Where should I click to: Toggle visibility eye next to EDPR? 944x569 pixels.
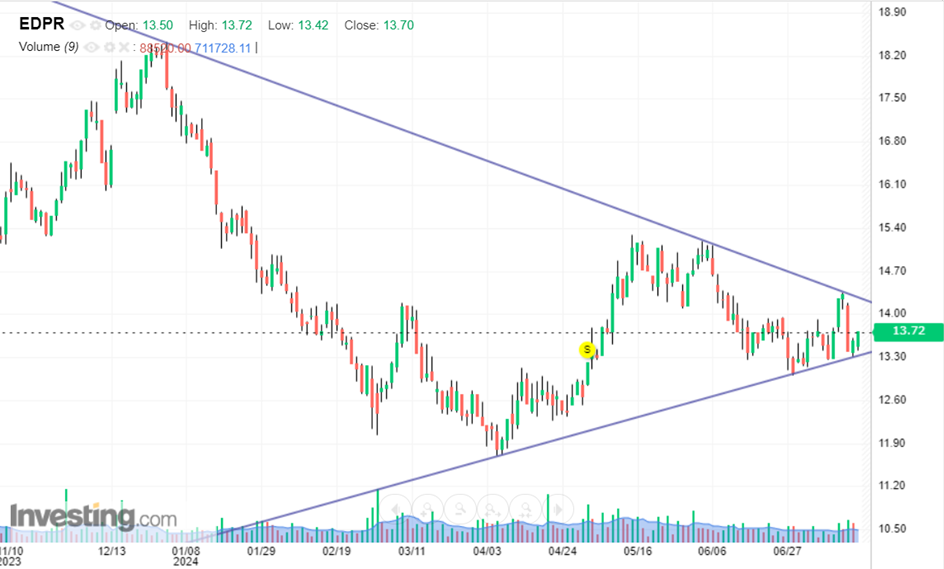point(77,25)
